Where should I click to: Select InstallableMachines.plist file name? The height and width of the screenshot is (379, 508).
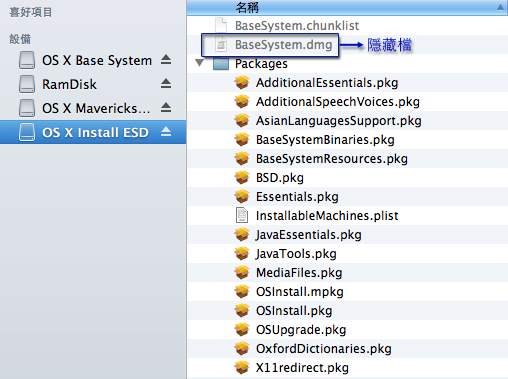point(327,216)
